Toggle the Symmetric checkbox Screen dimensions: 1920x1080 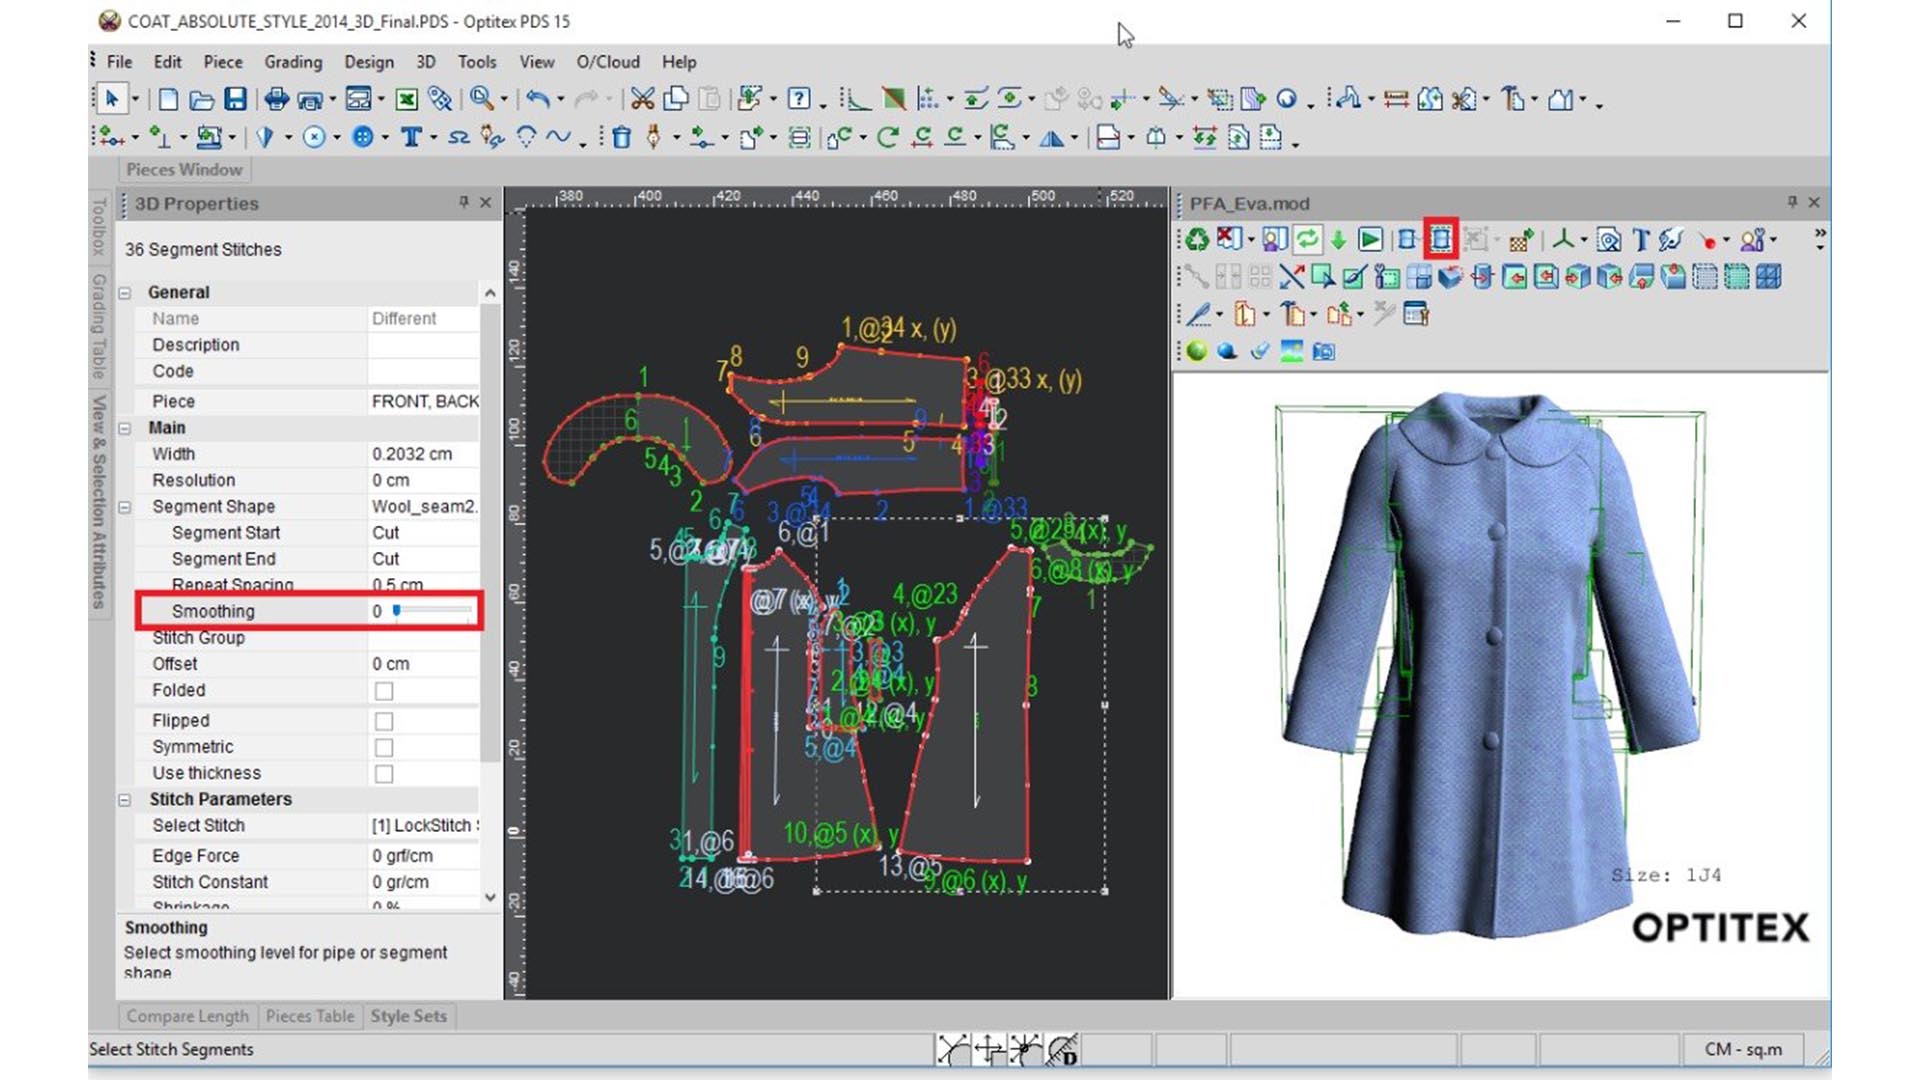[x=383, y=747]
